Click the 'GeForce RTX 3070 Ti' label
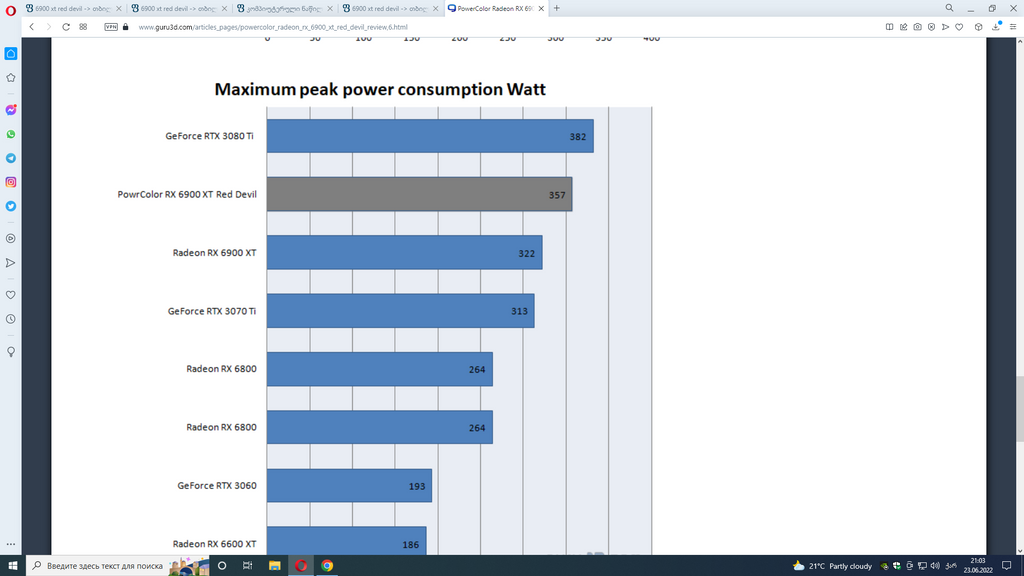This screenshot has width=1024, height=576. pyautogui.click(x=212, y=311)
